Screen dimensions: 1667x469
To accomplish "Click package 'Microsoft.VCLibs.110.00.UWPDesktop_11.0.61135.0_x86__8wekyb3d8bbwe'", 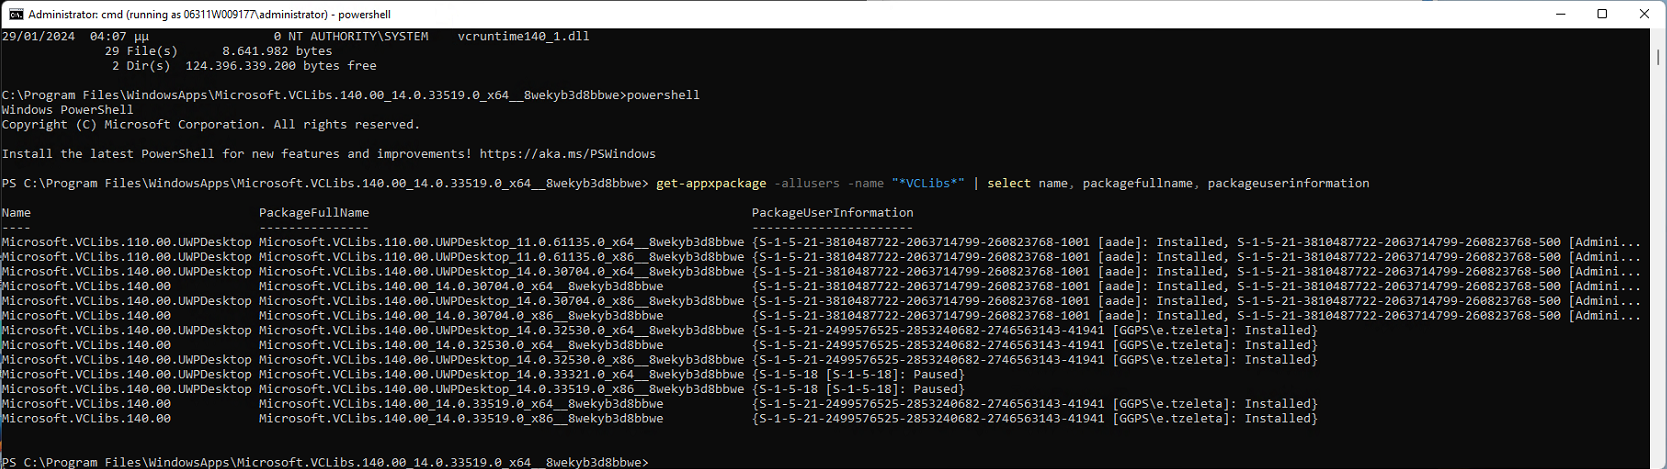I will click(501, 257).
